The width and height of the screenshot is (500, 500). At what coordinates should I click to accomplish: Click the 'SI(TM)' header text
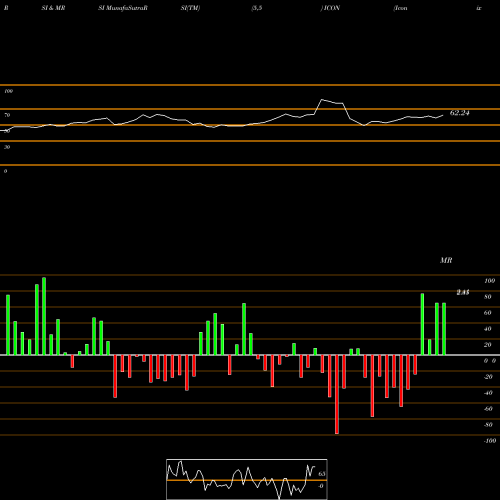coord(190,8)
